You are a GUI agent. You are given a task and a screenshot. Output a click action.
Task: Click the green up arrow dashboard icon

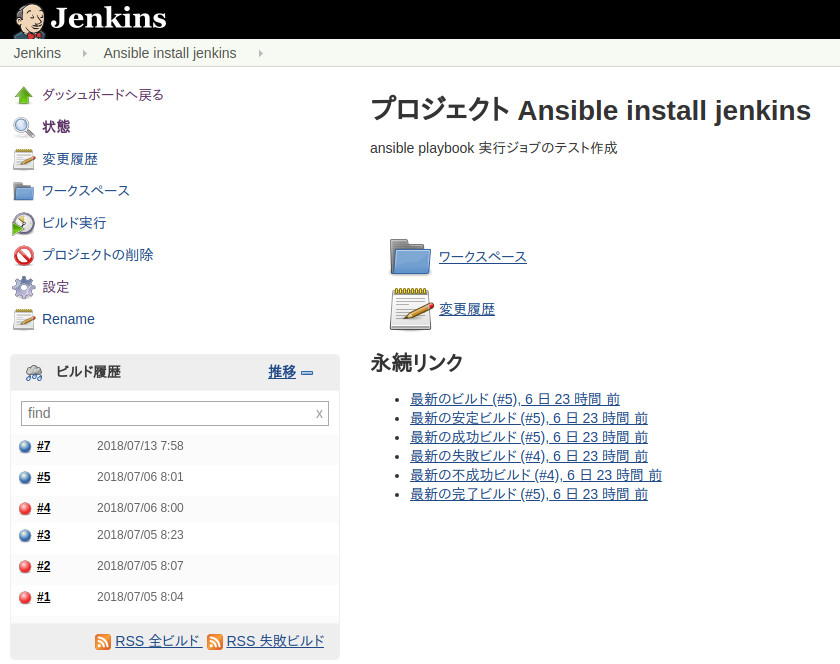(24, 95)
